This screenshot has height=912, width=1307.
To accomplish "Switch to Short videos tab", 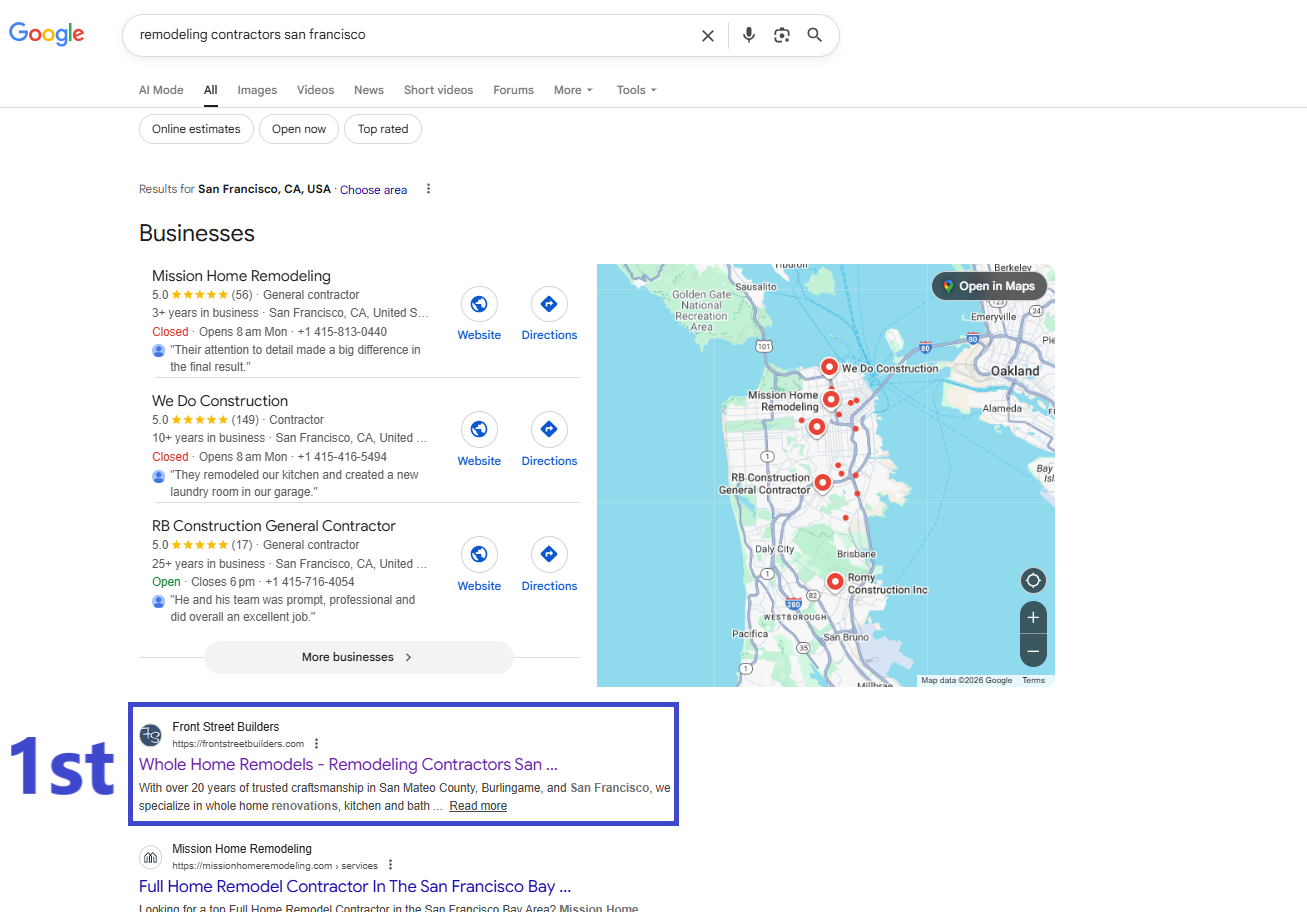I will coord(438,90).
